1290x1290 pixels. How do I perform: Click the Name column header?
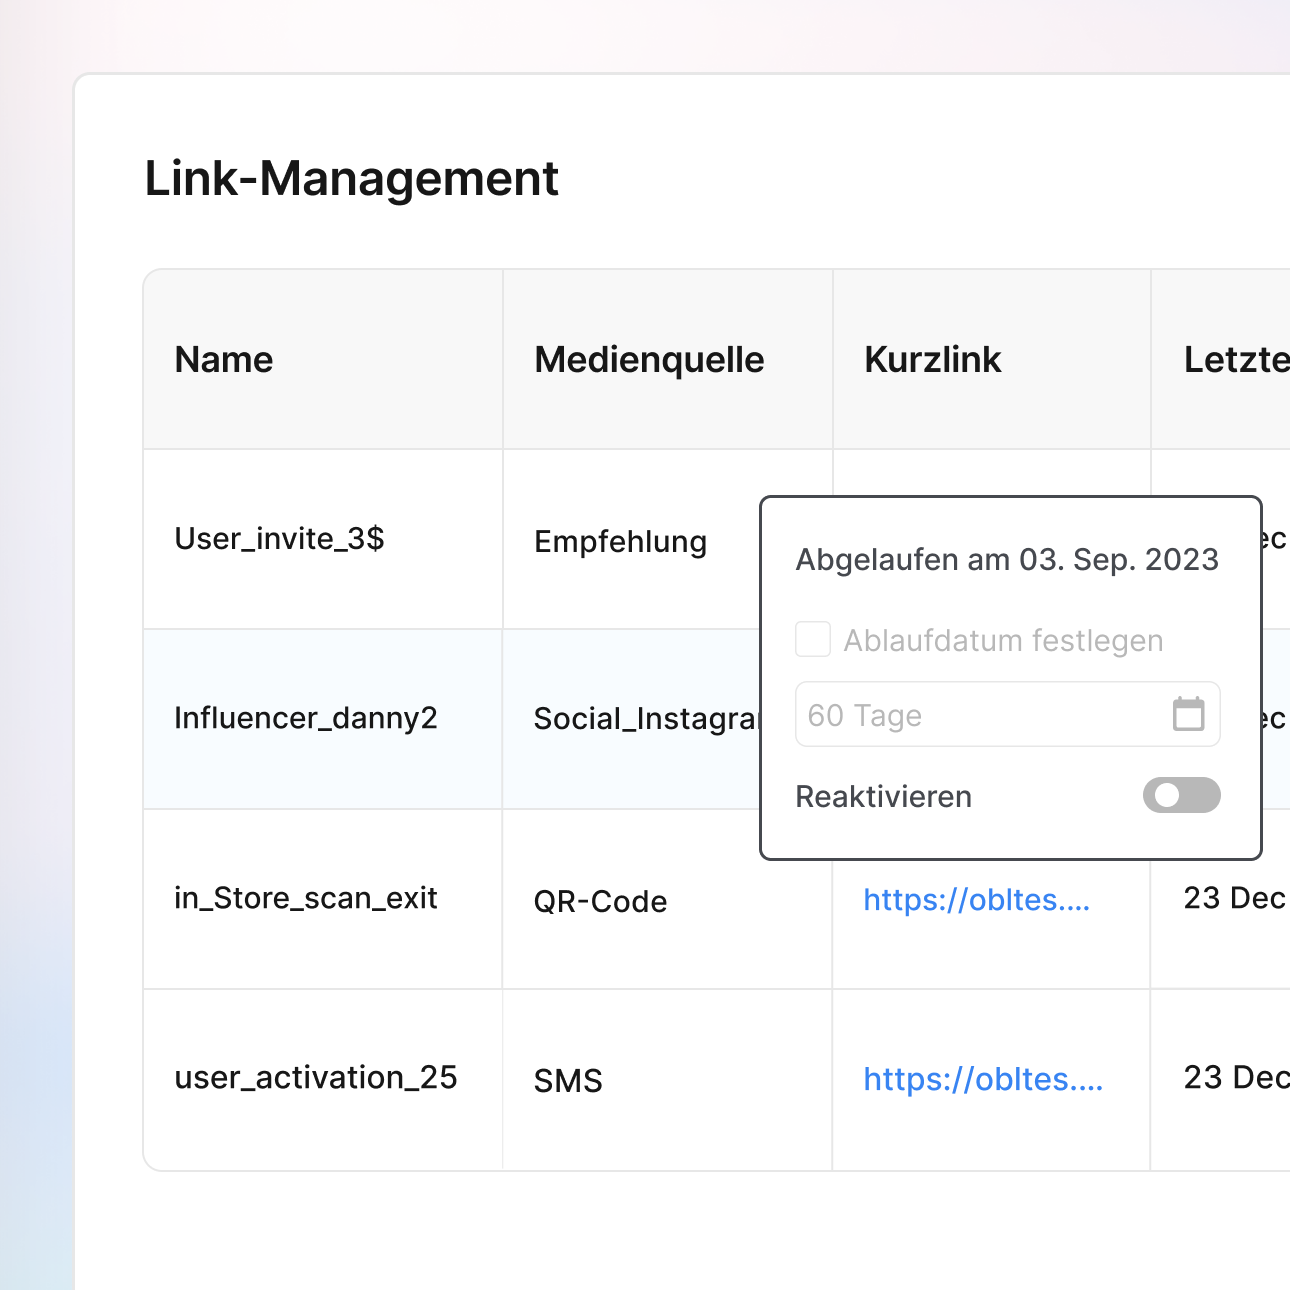click(x=224, y=360)
